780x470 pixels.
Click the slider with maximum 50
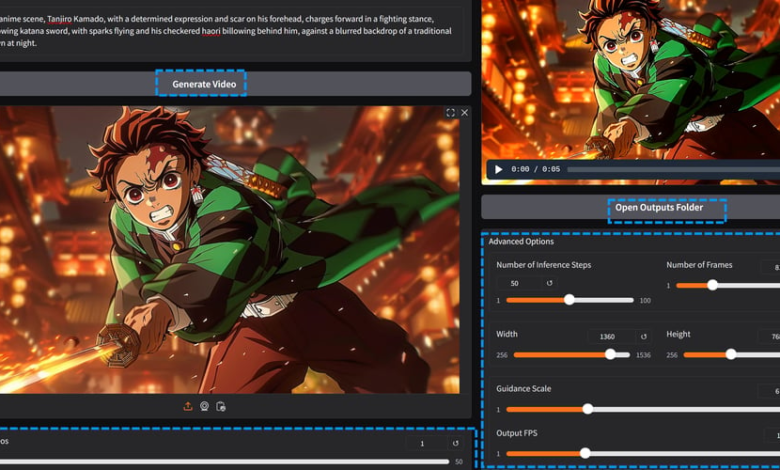224,462
